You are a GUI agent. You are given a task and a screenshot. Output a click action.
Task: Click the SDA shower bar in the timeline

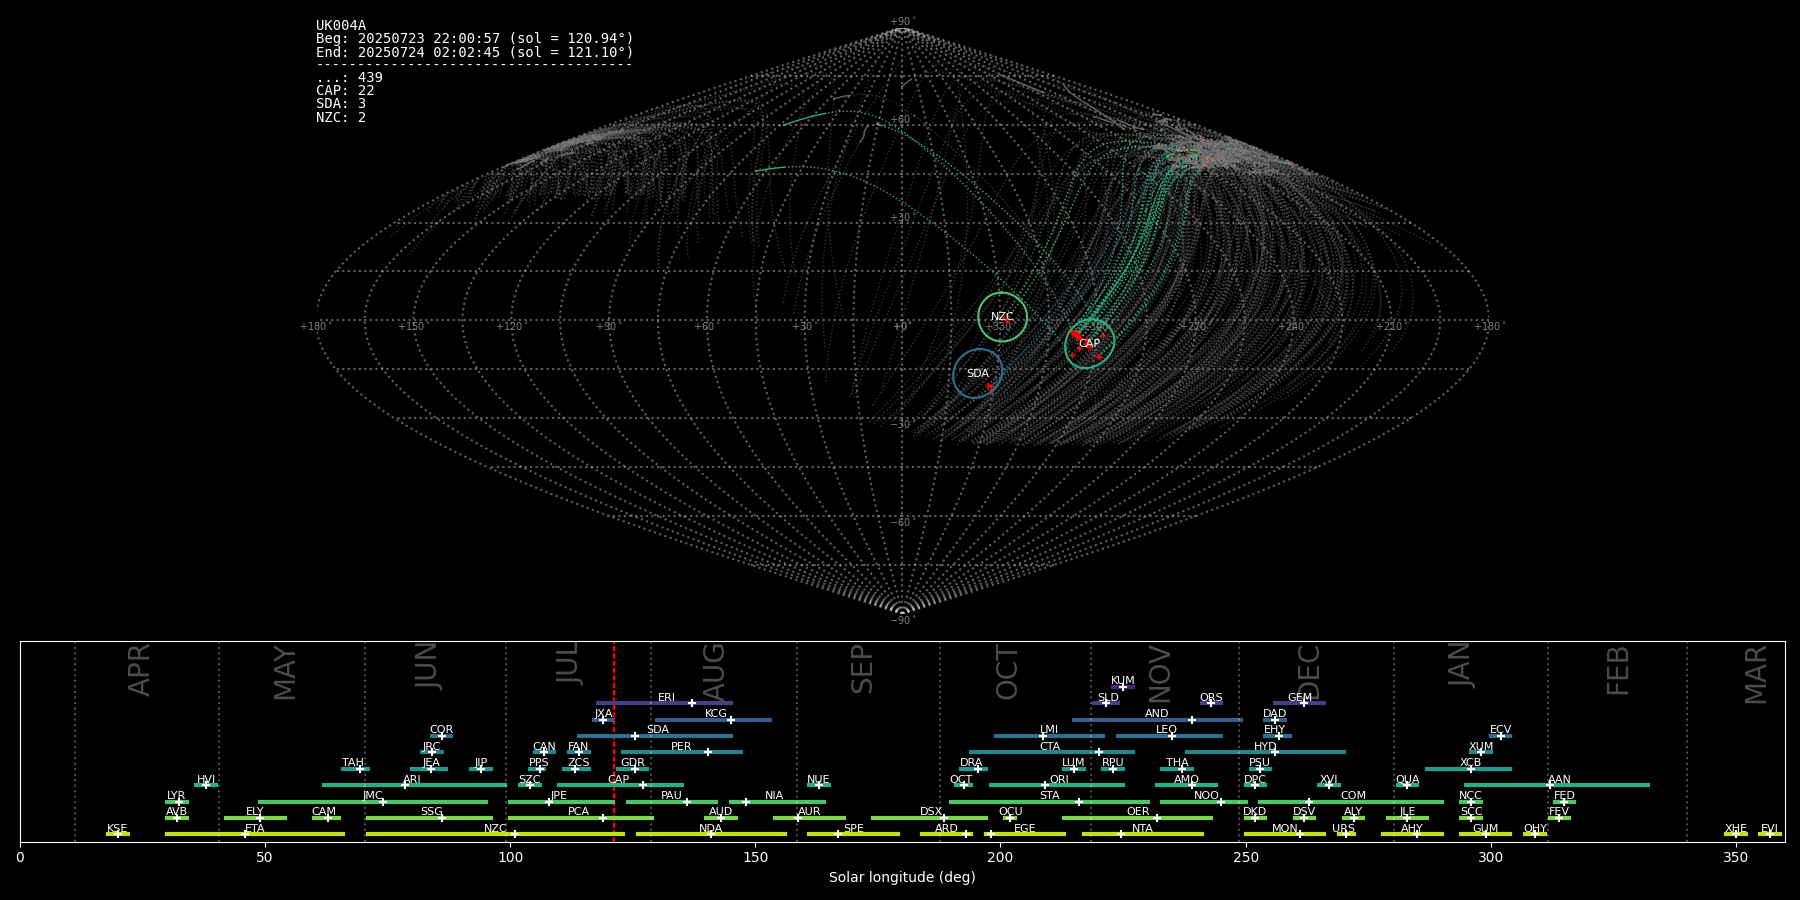coord(655,736)
